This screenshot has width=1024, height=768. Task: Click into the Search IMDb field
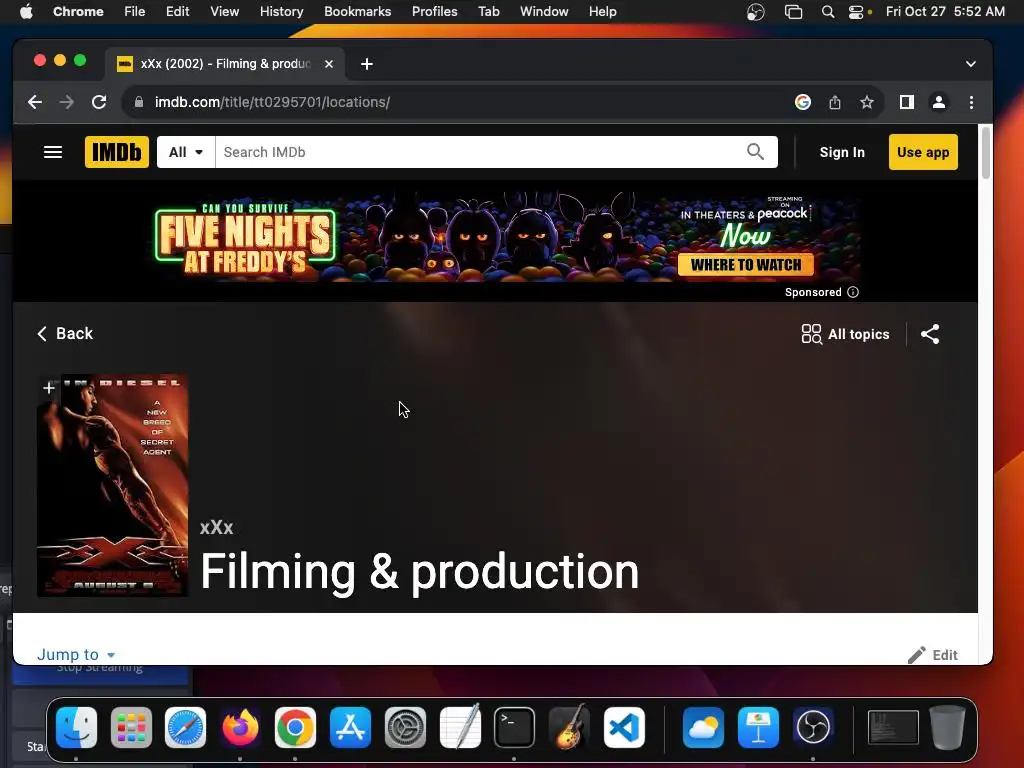point(480,152)
